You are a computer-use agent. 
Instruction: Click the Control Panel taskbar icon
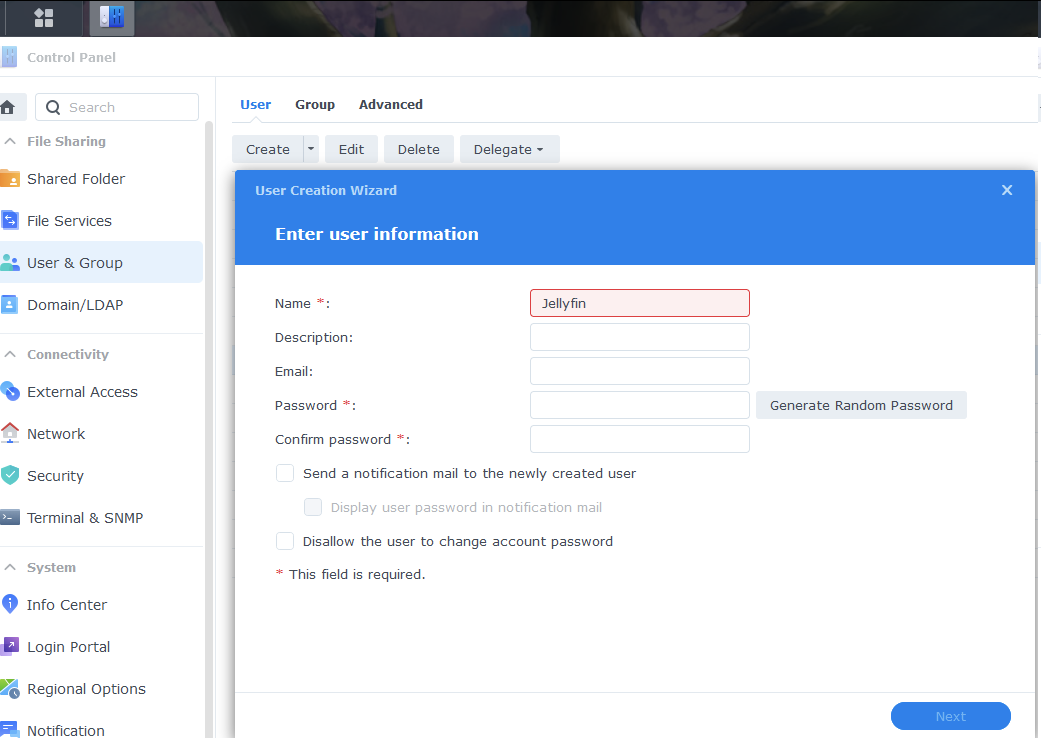click(x=111, y=17)
